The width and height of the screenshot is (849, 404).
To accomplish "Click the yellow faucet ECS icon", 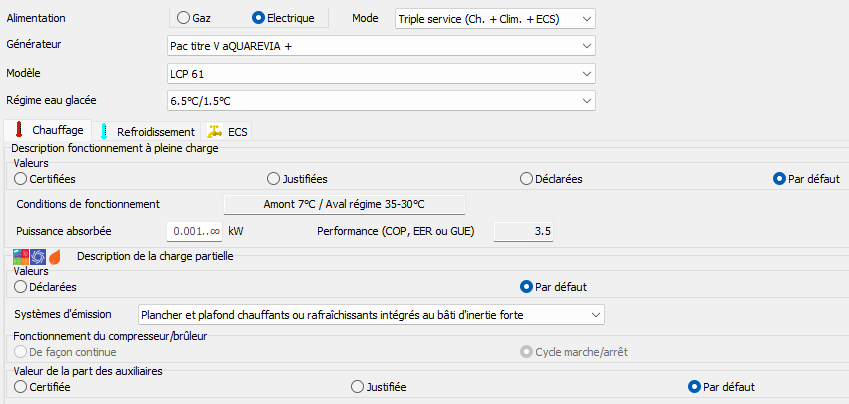I will (215, 131).
